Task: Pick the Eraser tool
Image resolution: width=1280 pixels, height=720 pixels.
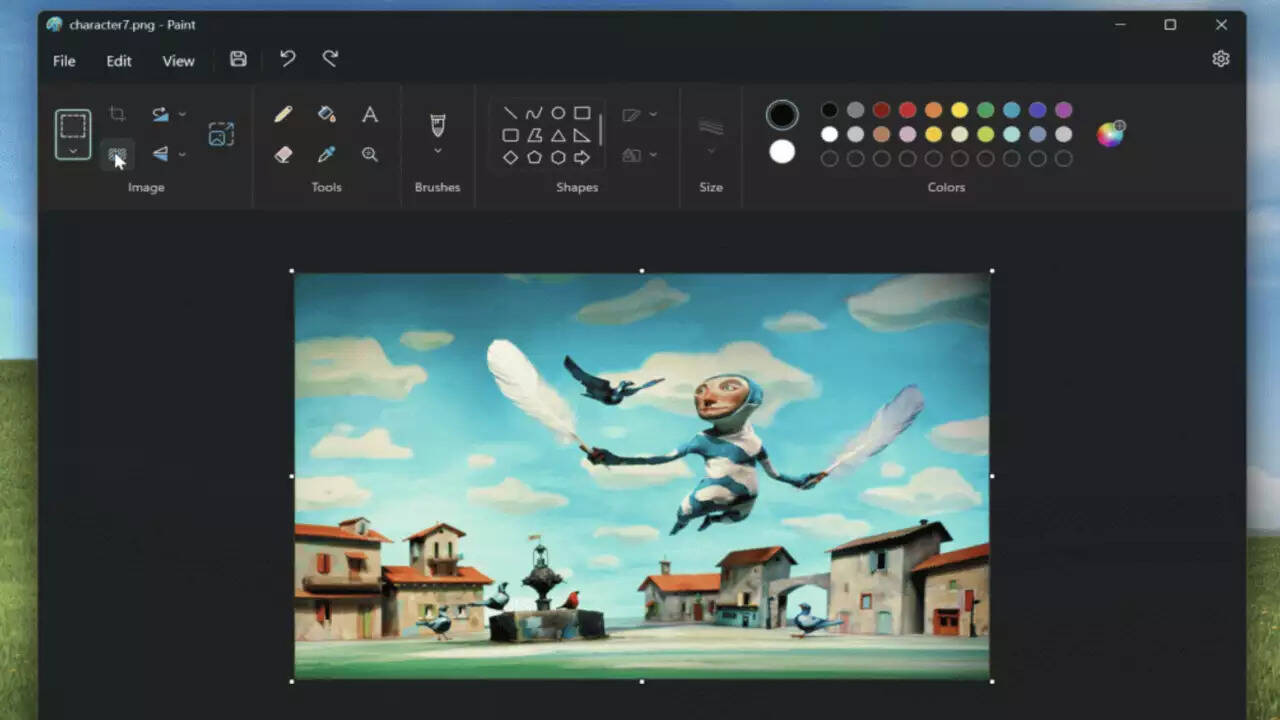Action: pyautogui.click(x=283, y=154)
